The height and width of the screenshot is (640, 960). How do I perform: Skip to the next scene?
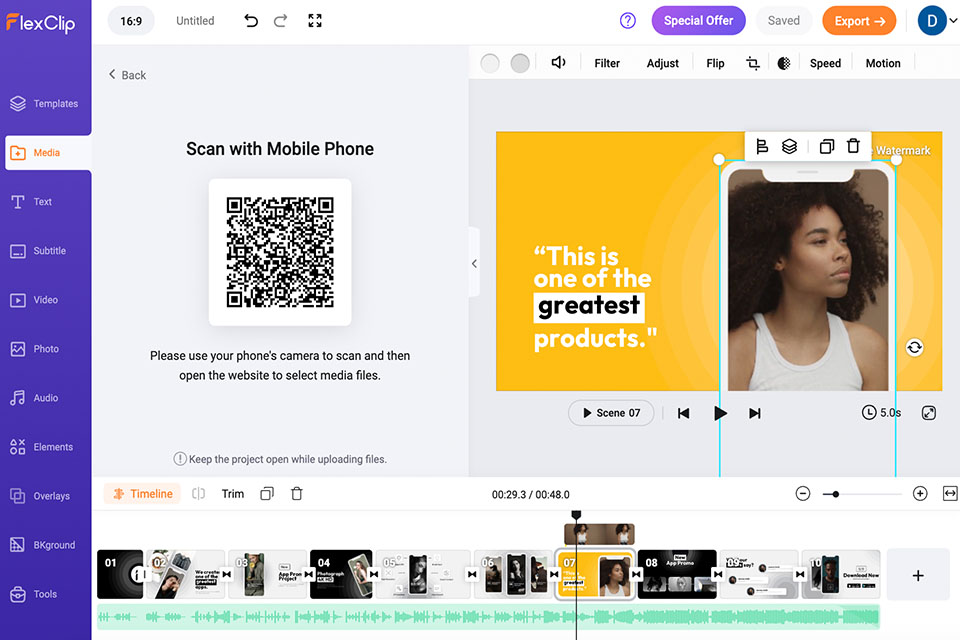coord(754,413)
